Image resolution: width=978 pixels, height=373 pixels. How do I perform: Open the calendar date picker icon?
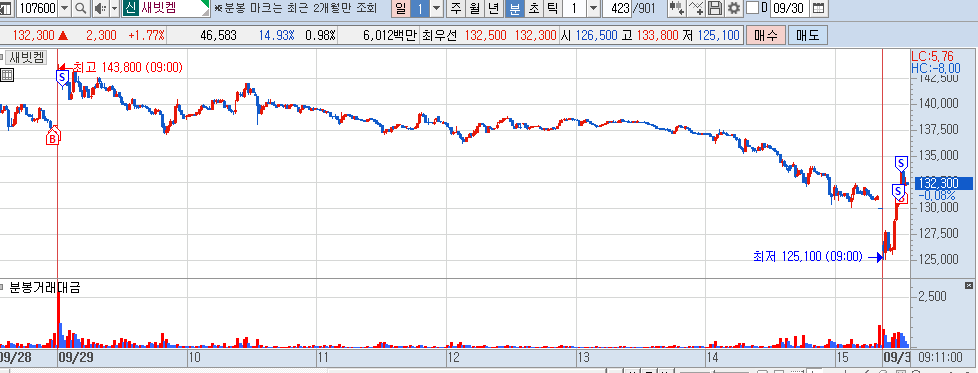[818, 9]
